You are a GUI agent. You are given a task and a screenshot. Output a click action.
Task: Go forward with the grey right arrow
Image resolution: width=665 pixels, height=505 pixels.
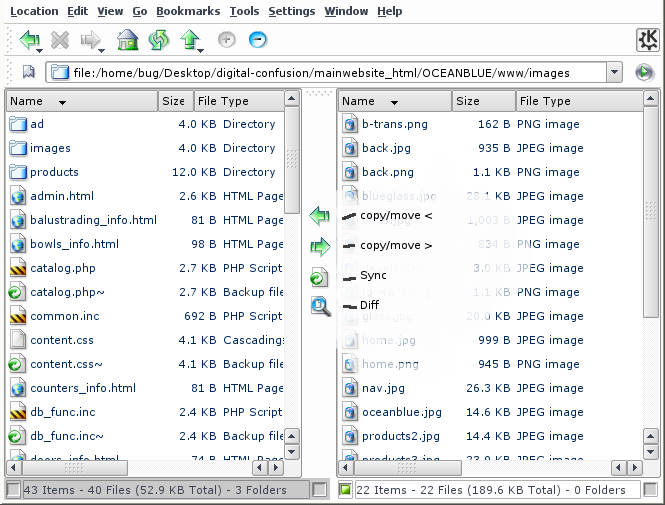point(90,40)
